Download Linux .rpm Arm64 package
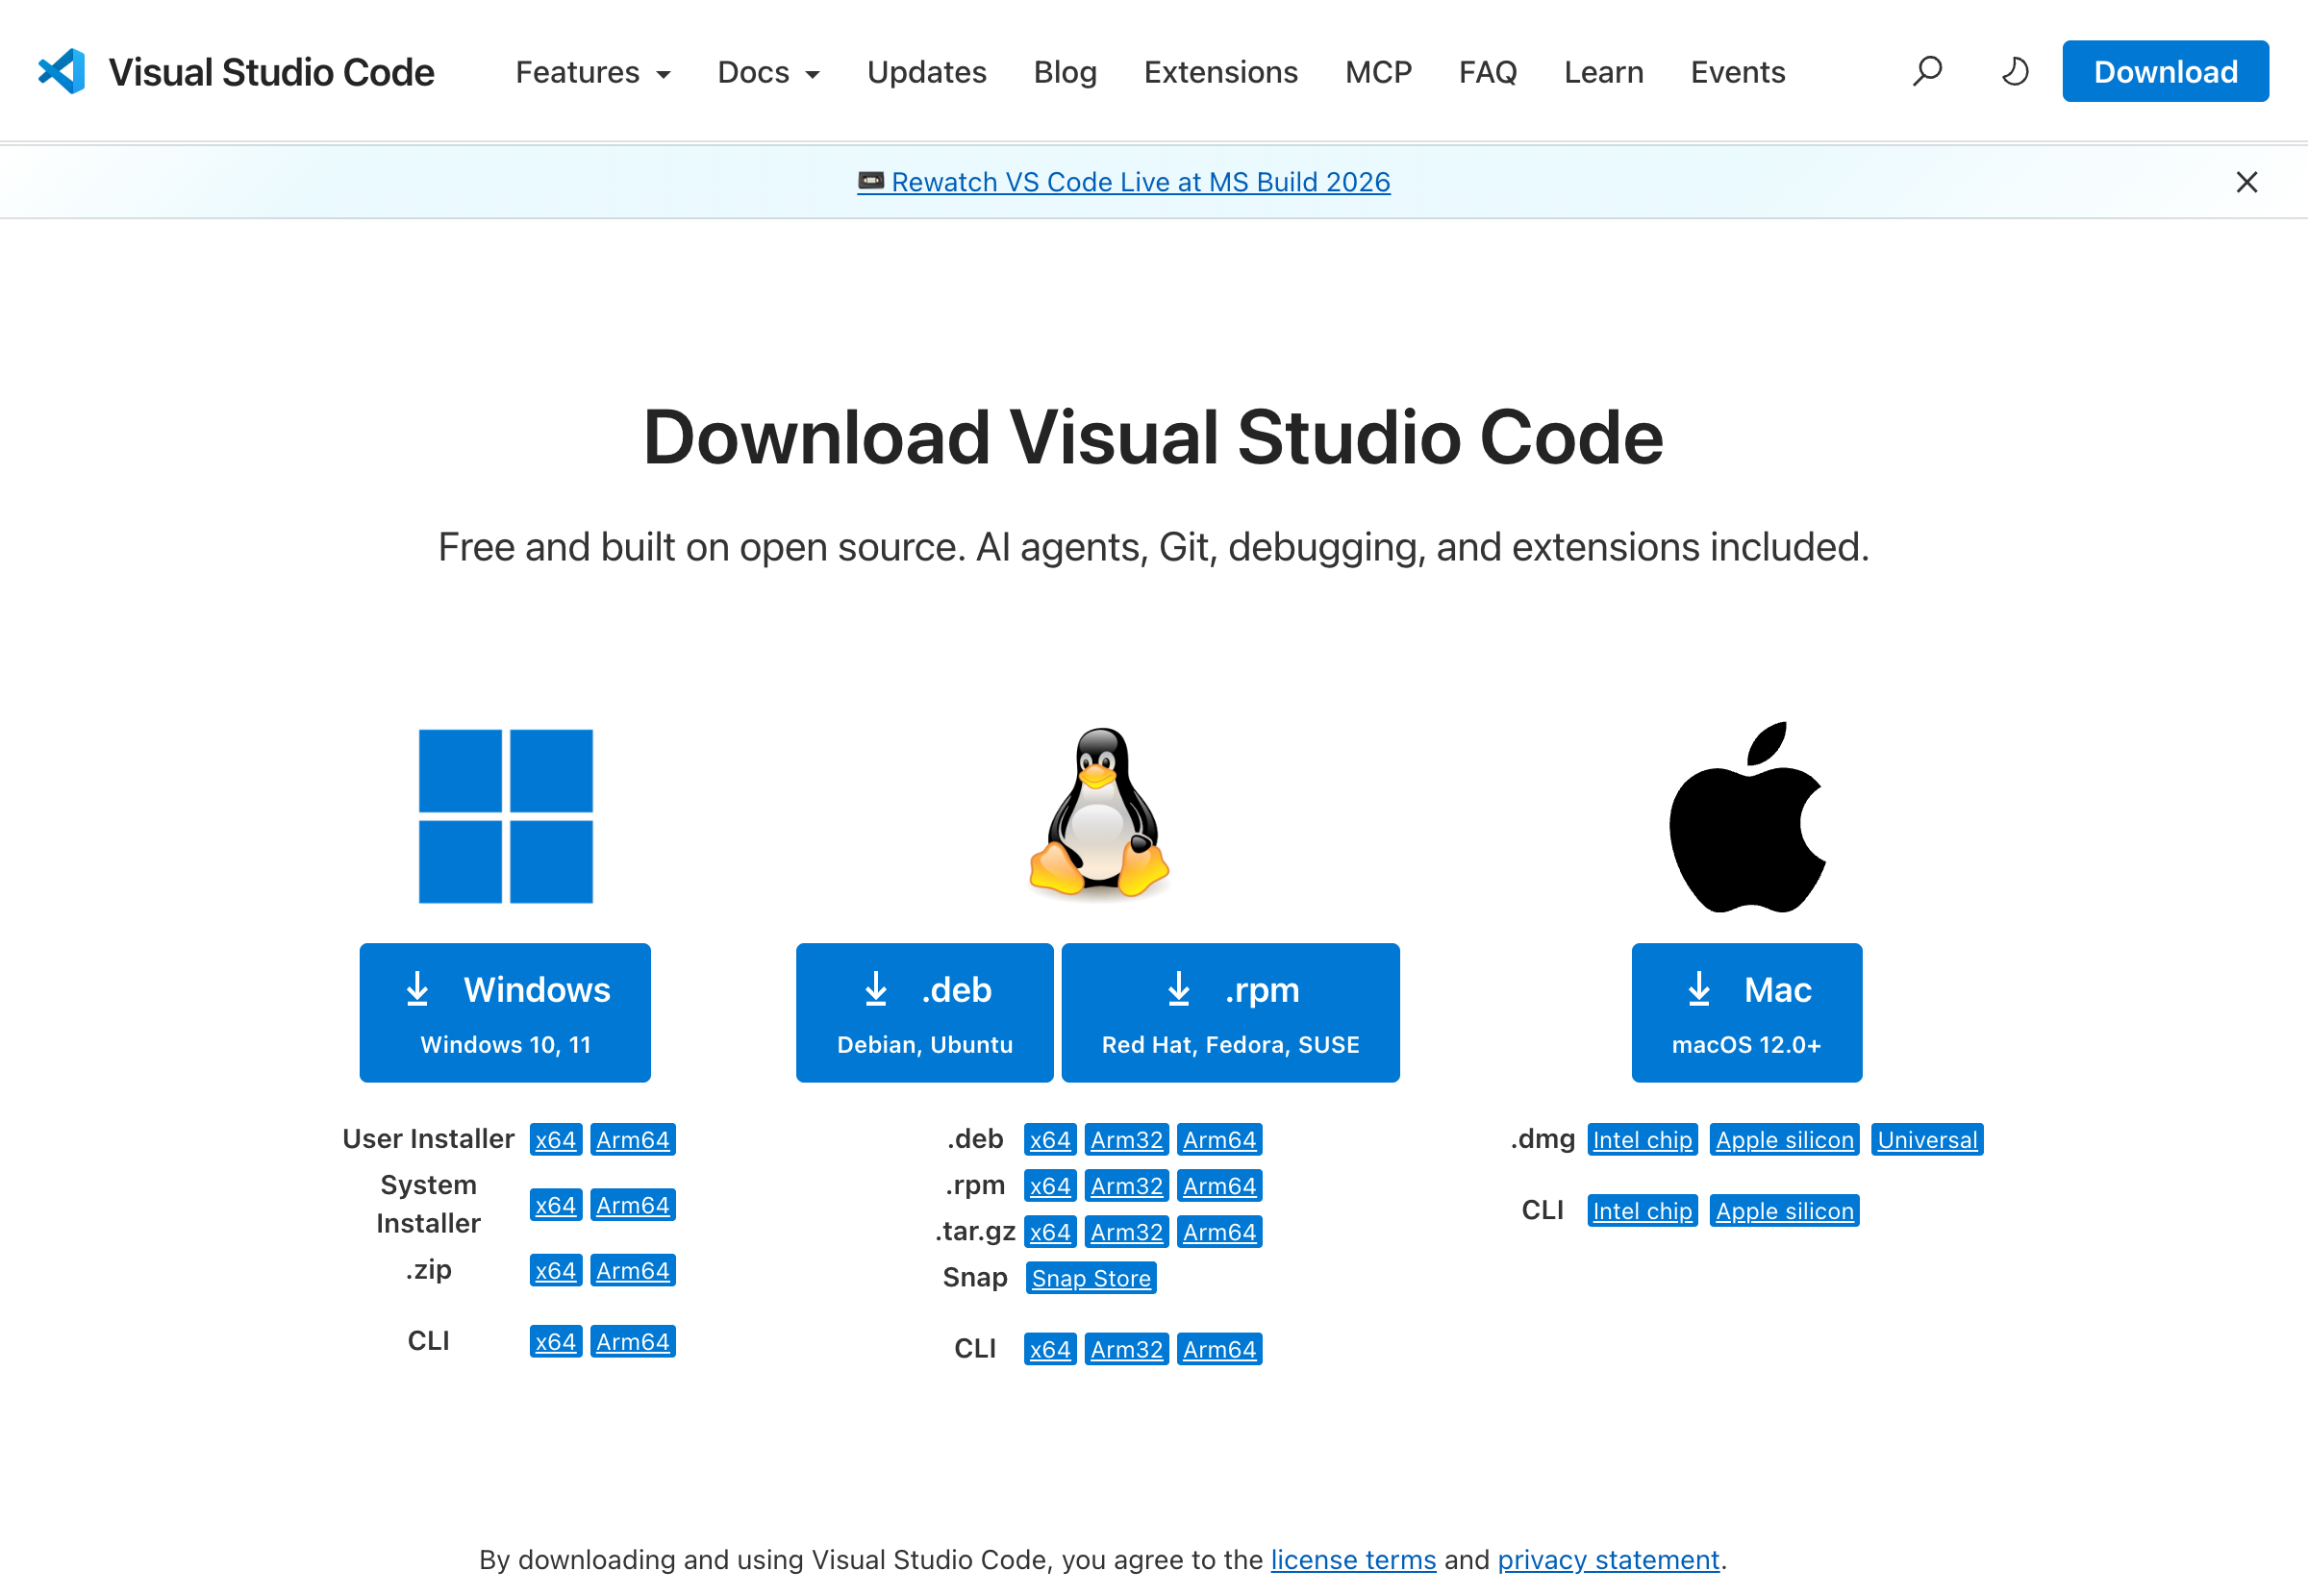This screenshot has height=1596, width=2308. [x=1220, y=1185]
